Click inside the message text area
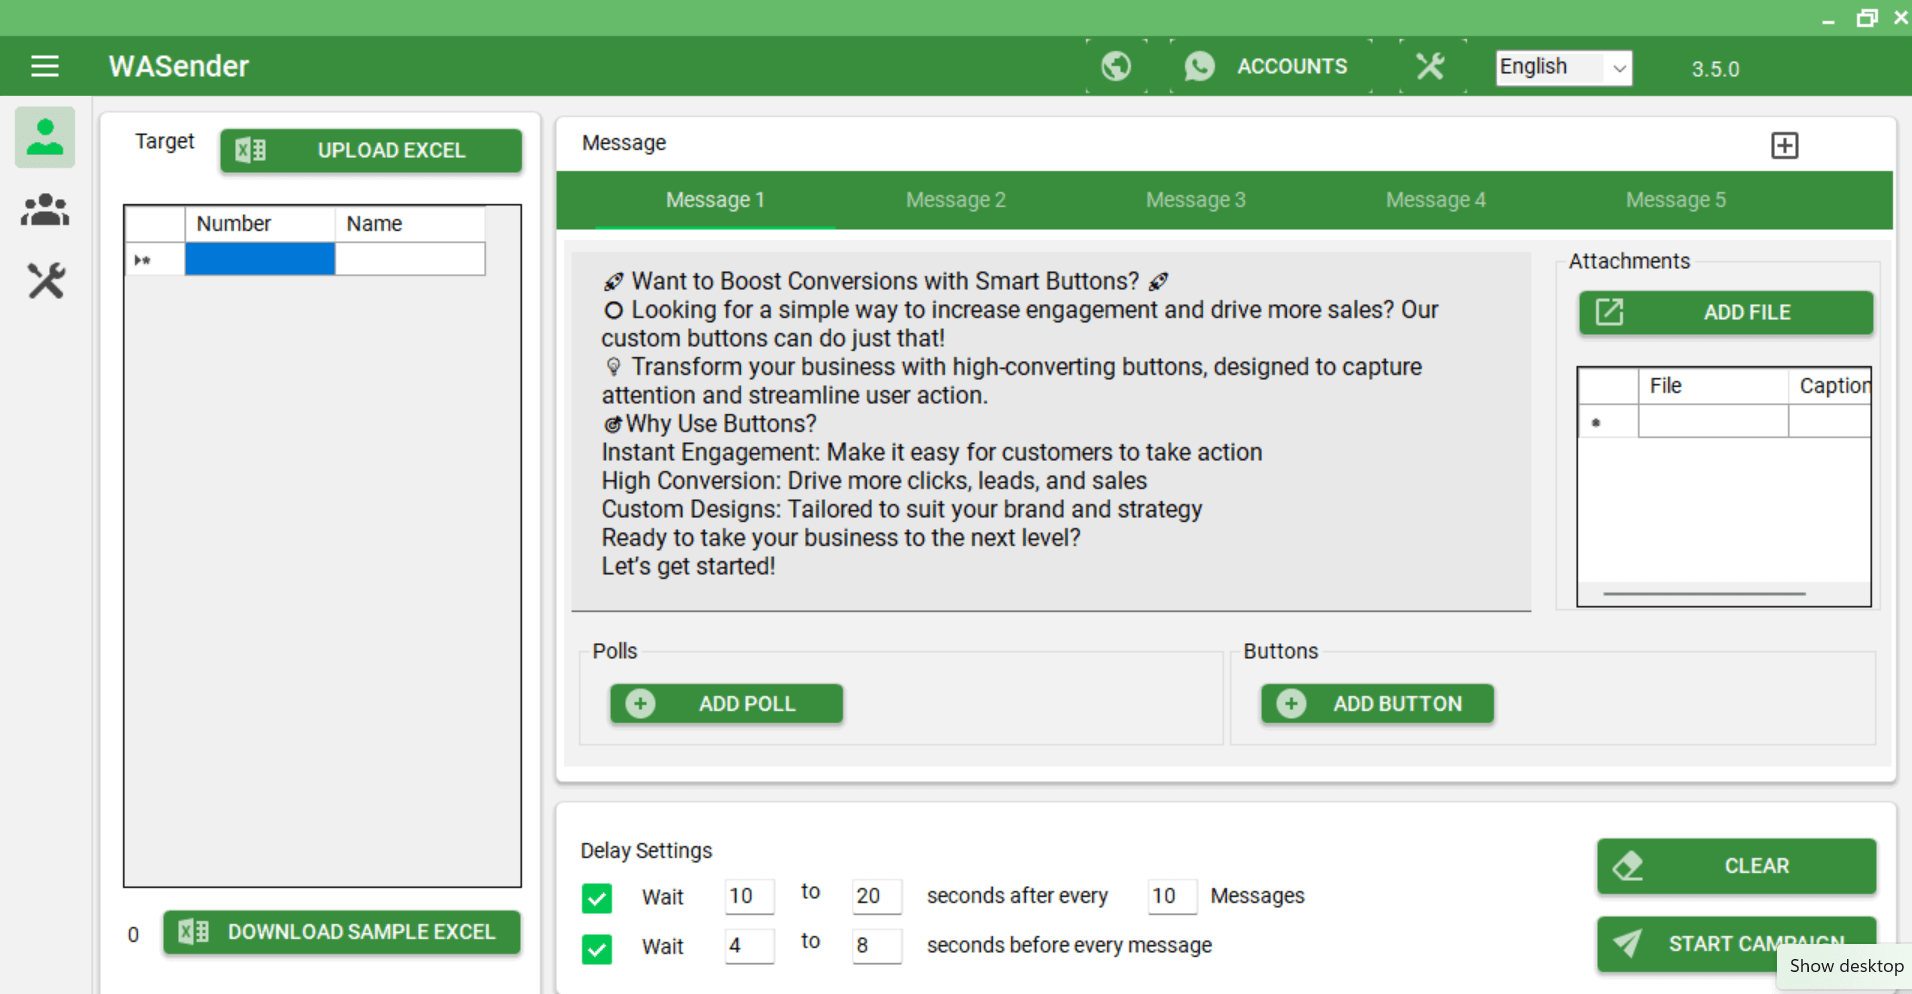The height and width of the screenshot is (994, 1912). pyautogui.click(x=1051, y=430)
